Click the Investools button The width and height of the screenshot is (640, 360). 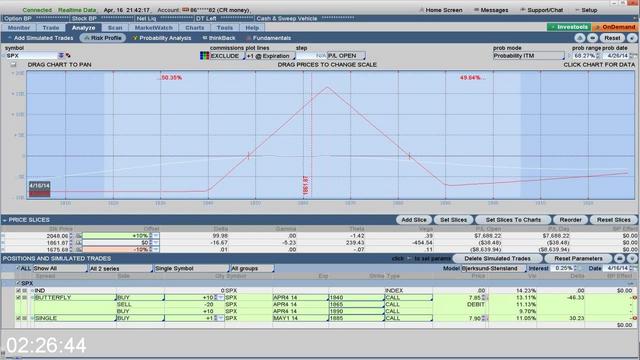[569, 27]
